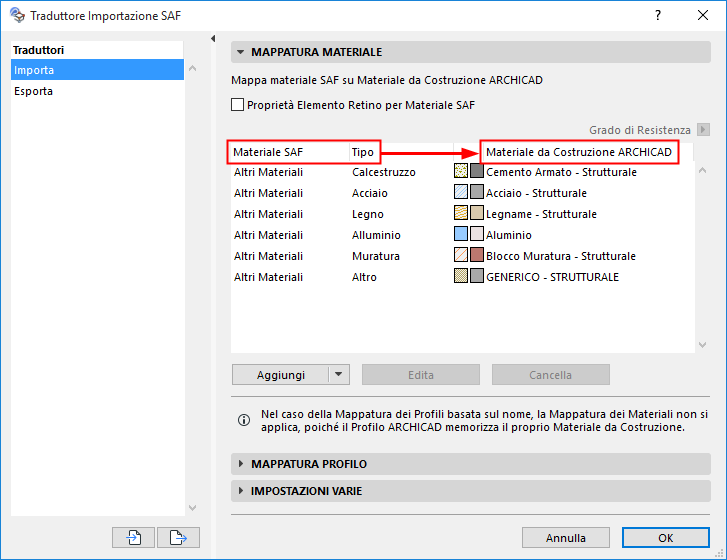Click Aluminio blue fill pattern icon
Screen dimensions: 727x560
pos(461,234)
